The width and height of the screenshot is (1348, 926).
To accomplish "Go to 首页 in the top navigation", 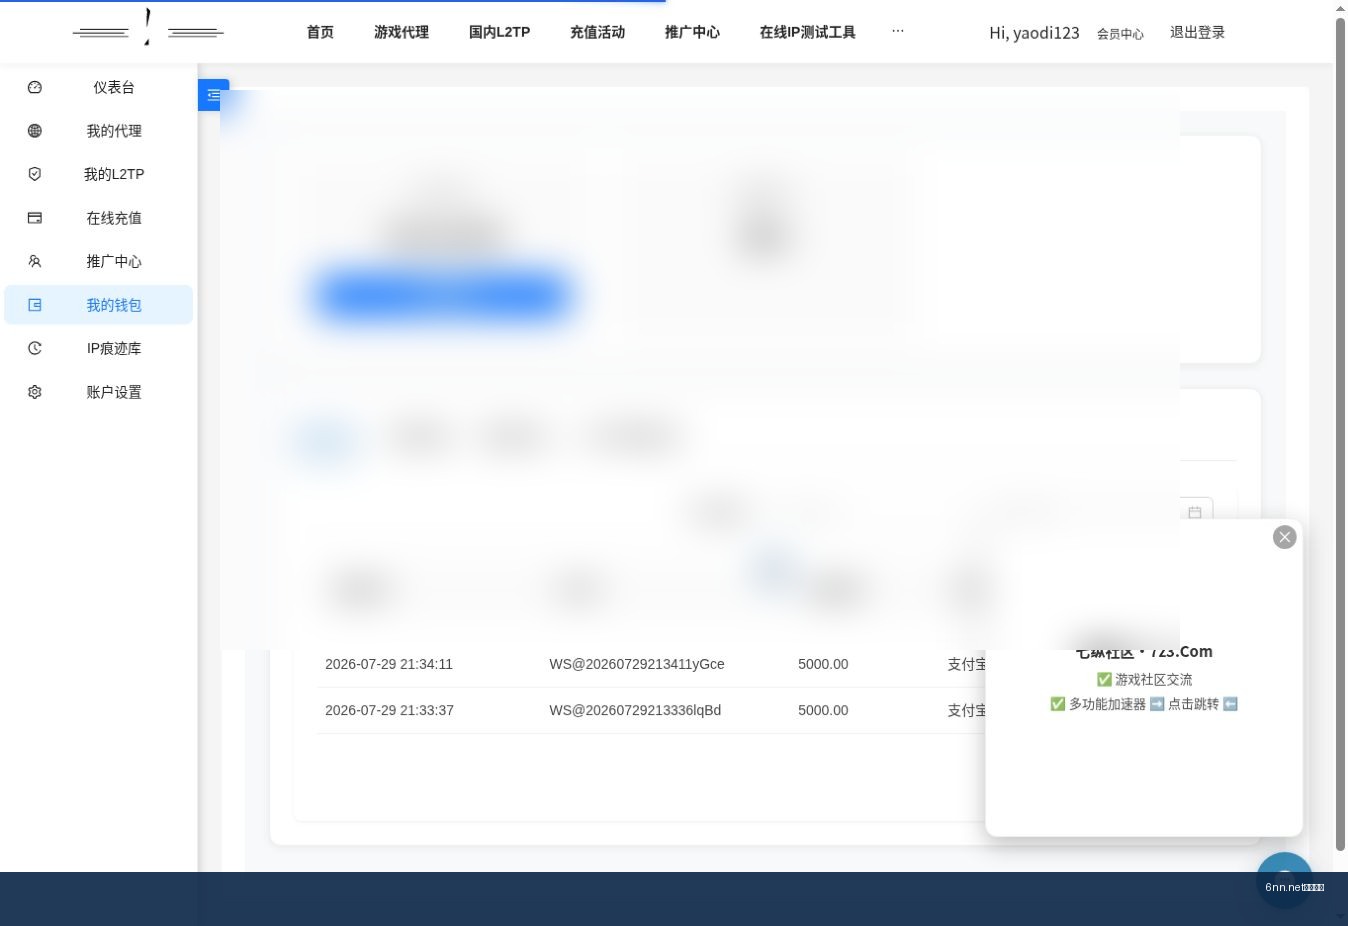I will [x=320, y=32].
